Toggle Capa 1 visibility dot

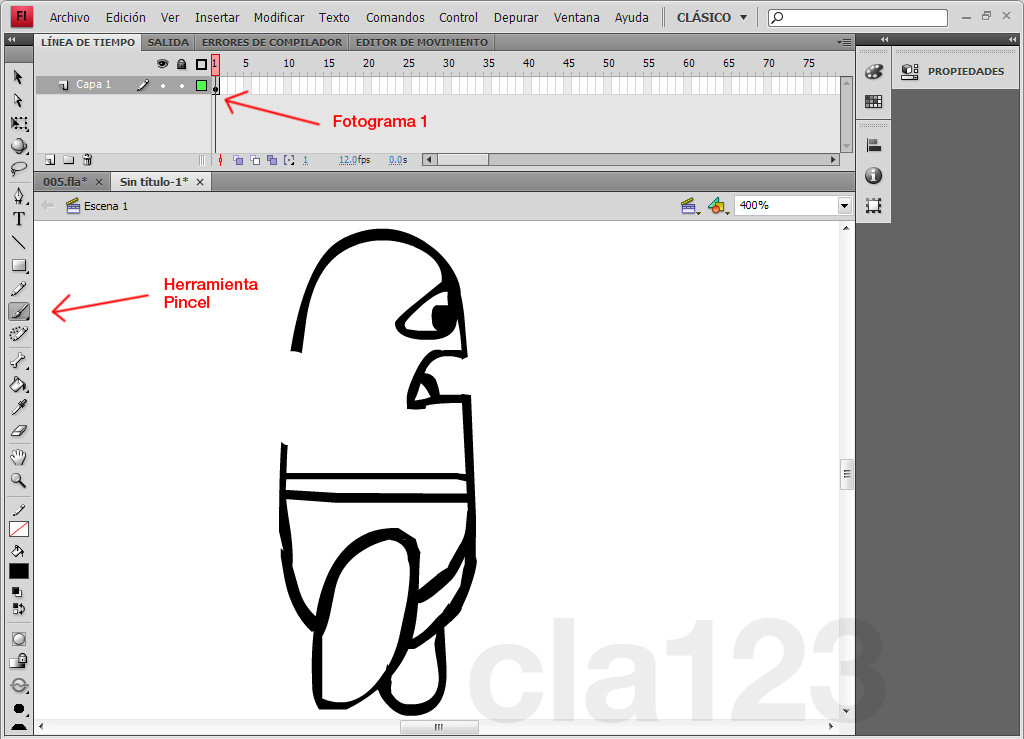pyautogui.click(x=163, y=86)
